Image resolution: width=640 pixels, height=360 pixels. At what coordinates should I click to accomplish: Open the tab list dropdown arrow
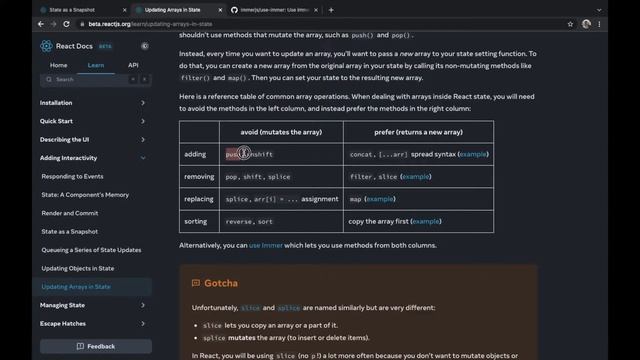click(x=599, y=10)
